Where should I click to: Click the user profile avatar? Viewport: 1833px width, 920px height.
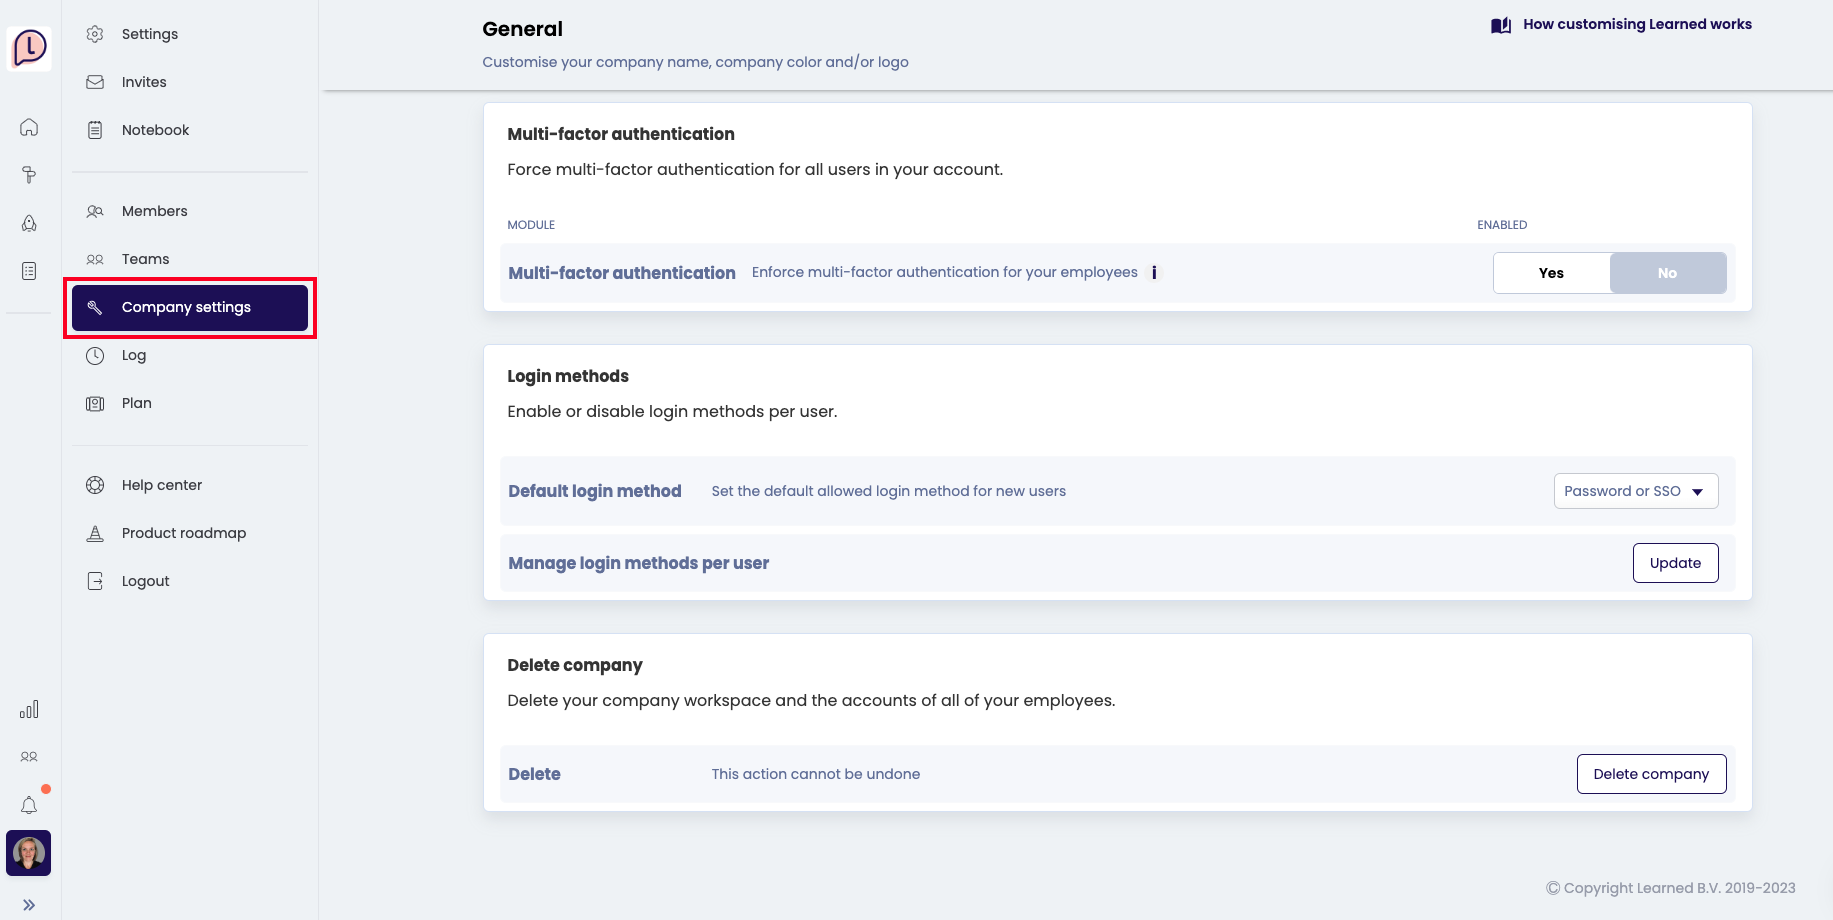29,853
